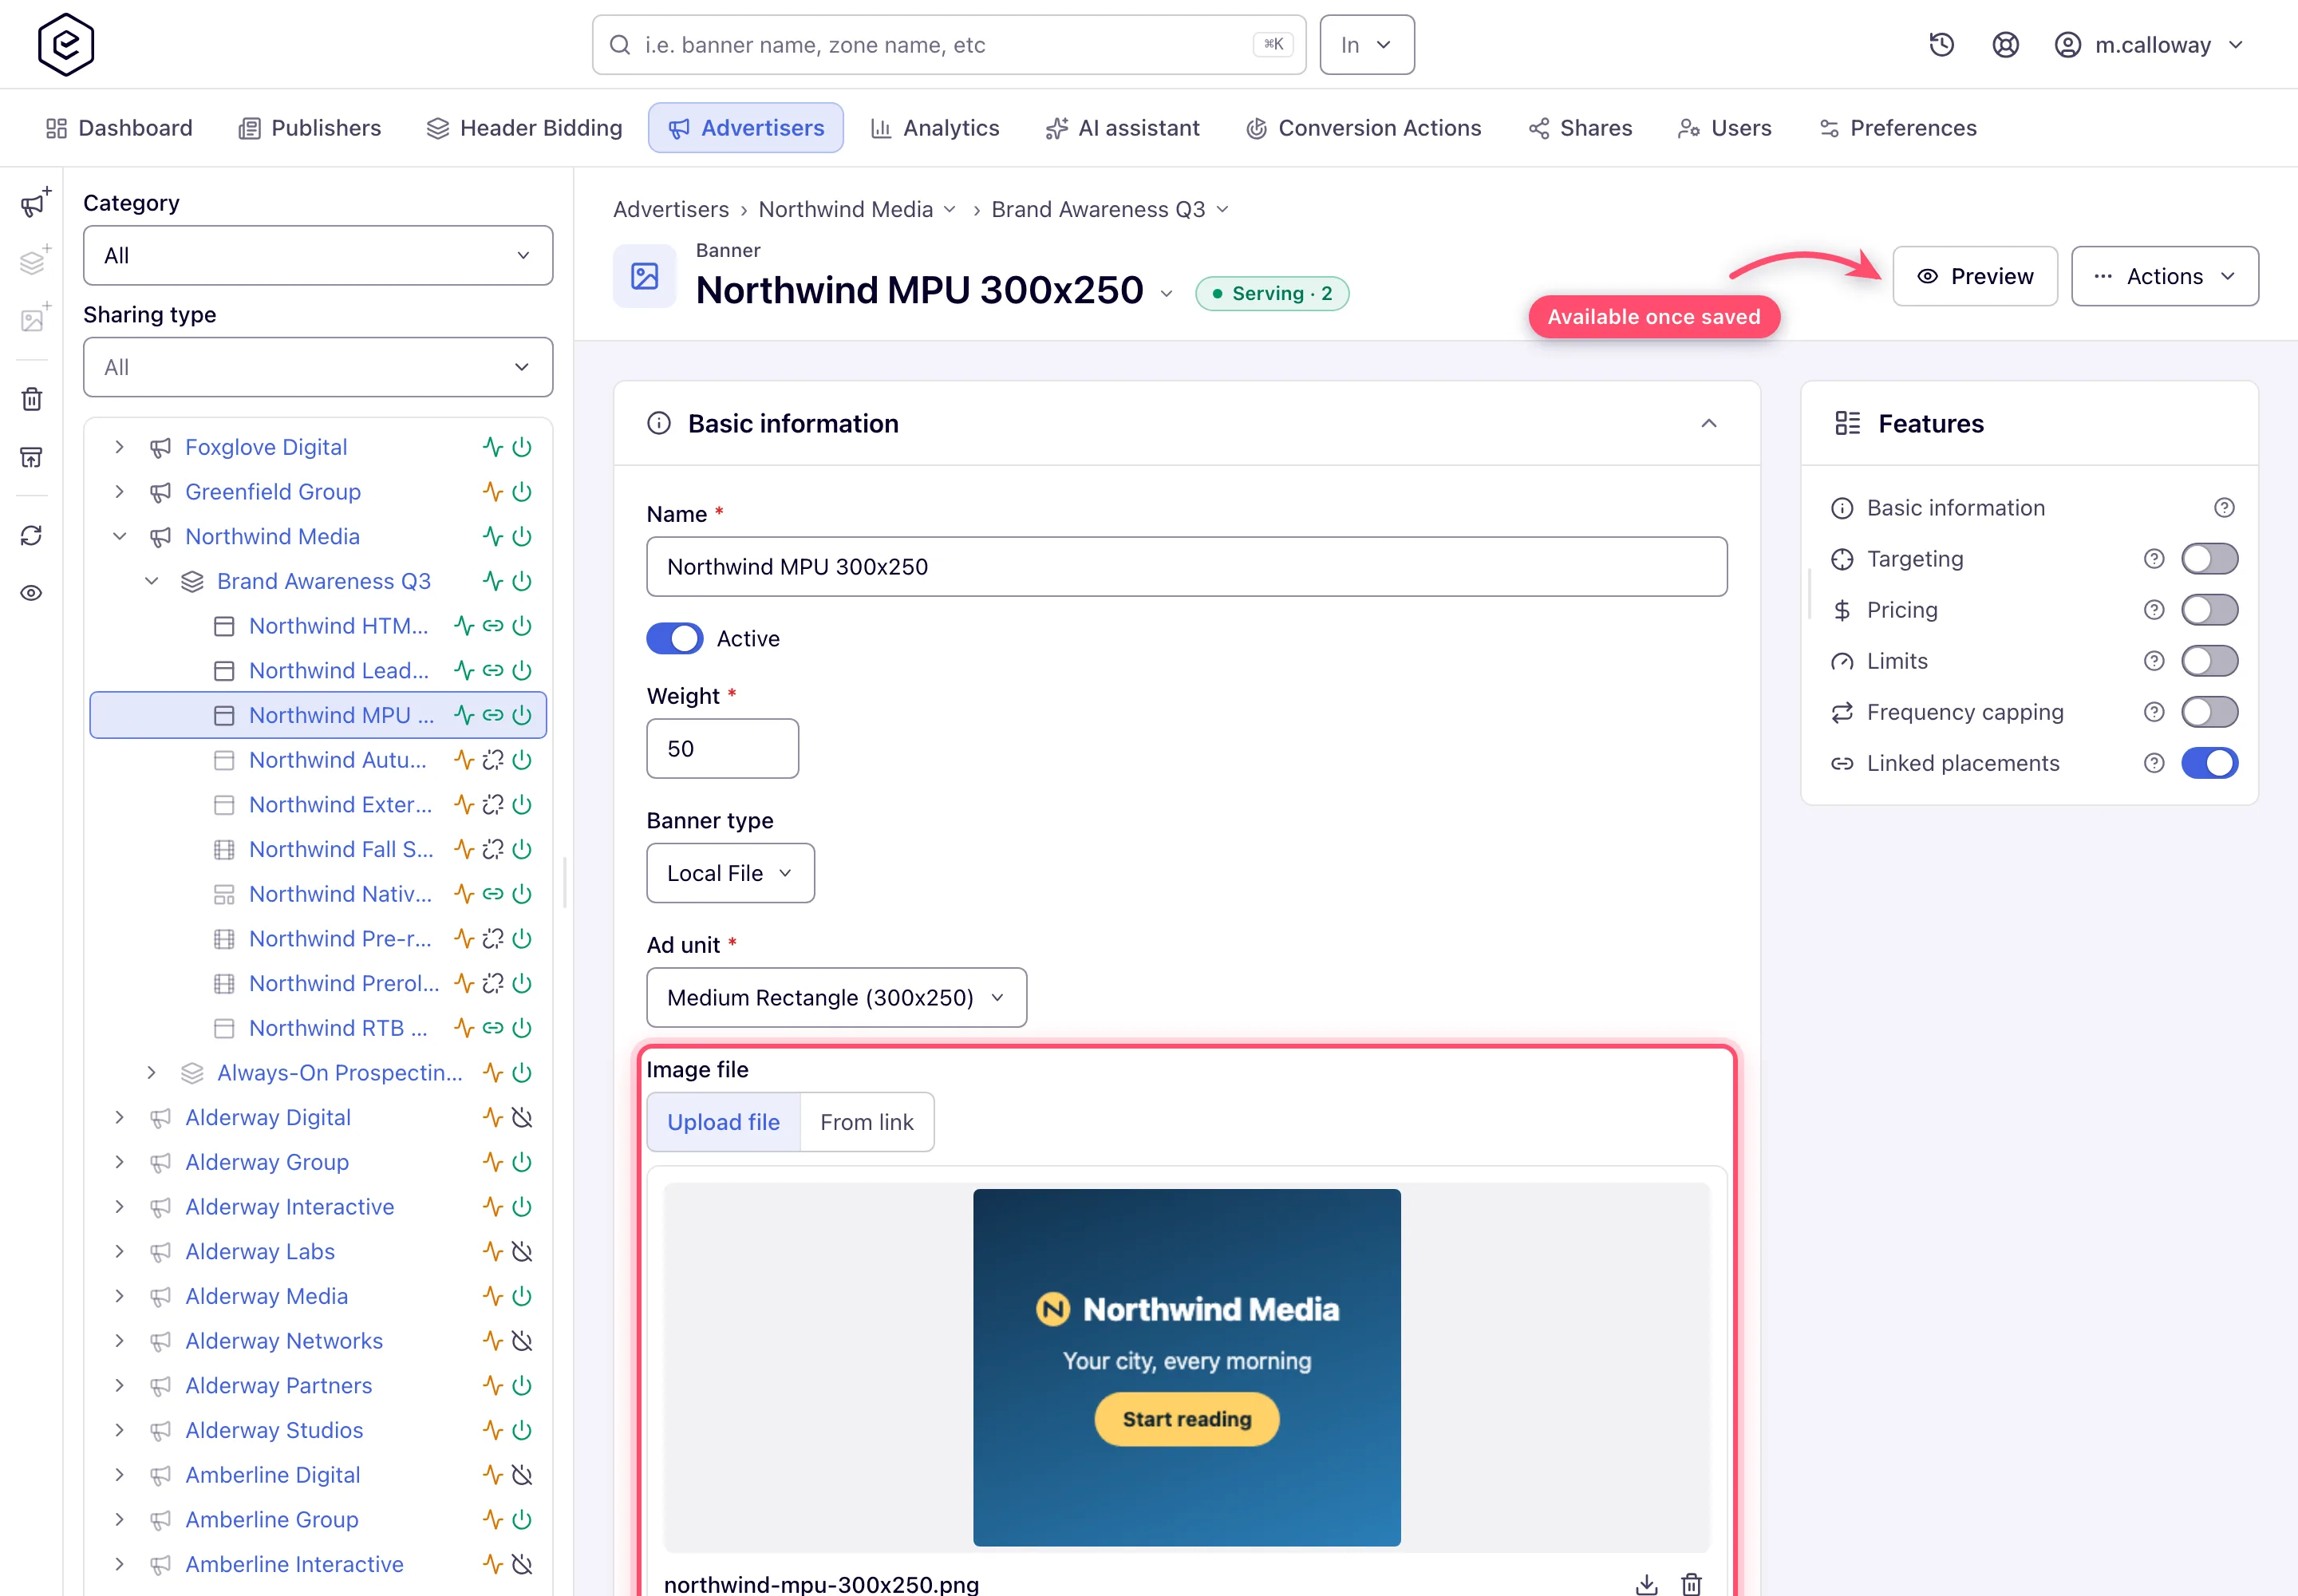Click the home logo icon
2298x1596 pixels.
coord(66,45)
